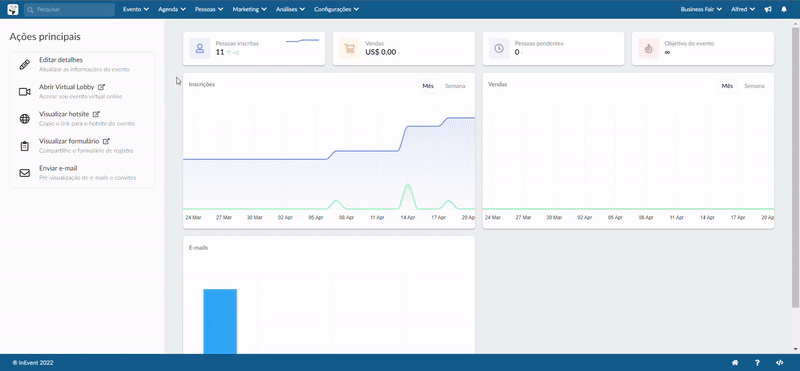Open the help question mark icon
Viewport: 800px width, 371px height.
pyautogui.click(x=757, y=363)
